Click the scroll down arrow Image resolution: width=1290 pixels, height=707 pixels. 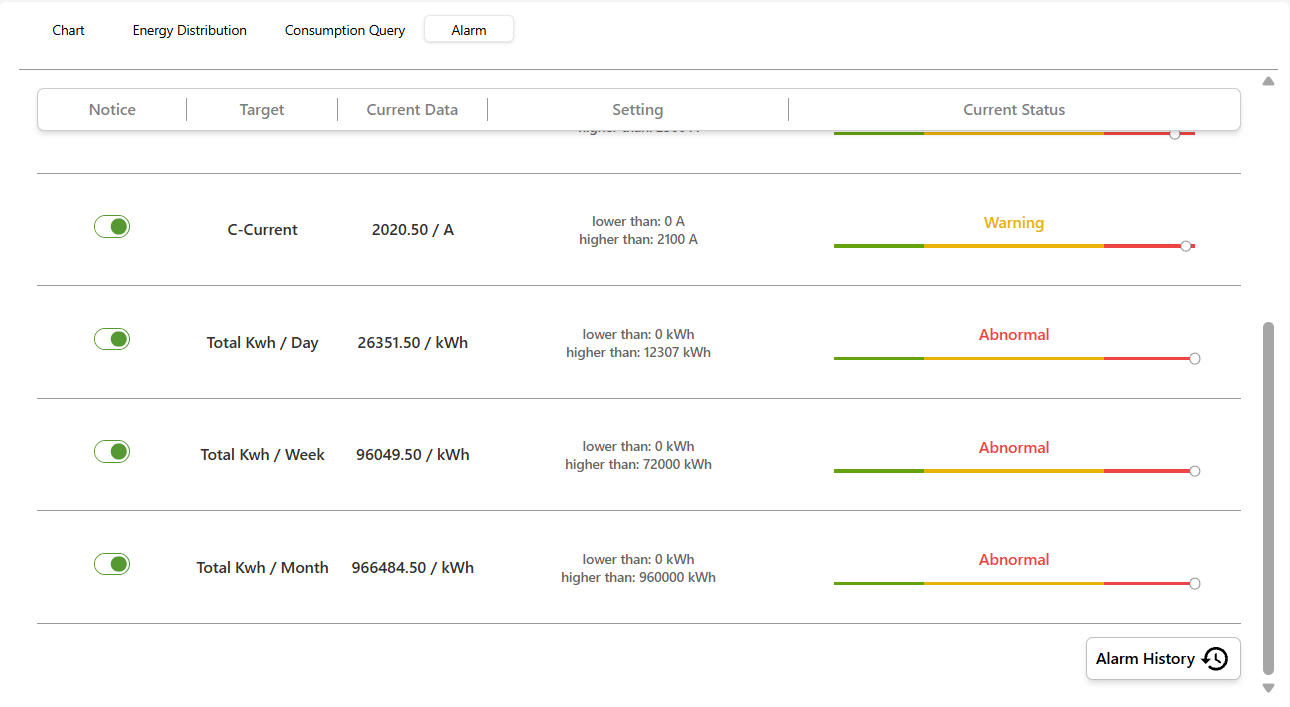point(1268,688)
